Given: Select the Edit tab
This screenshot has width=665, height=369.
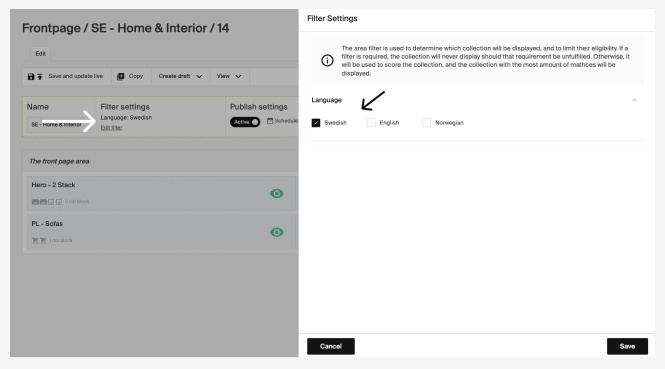Looking at the screenshot, I should [x=41, y=54].
